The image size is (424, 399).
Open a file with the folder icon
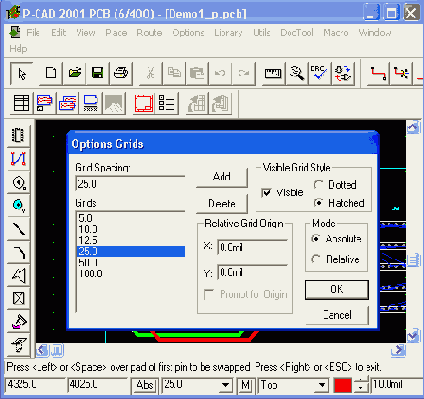[x=75, y=73]
